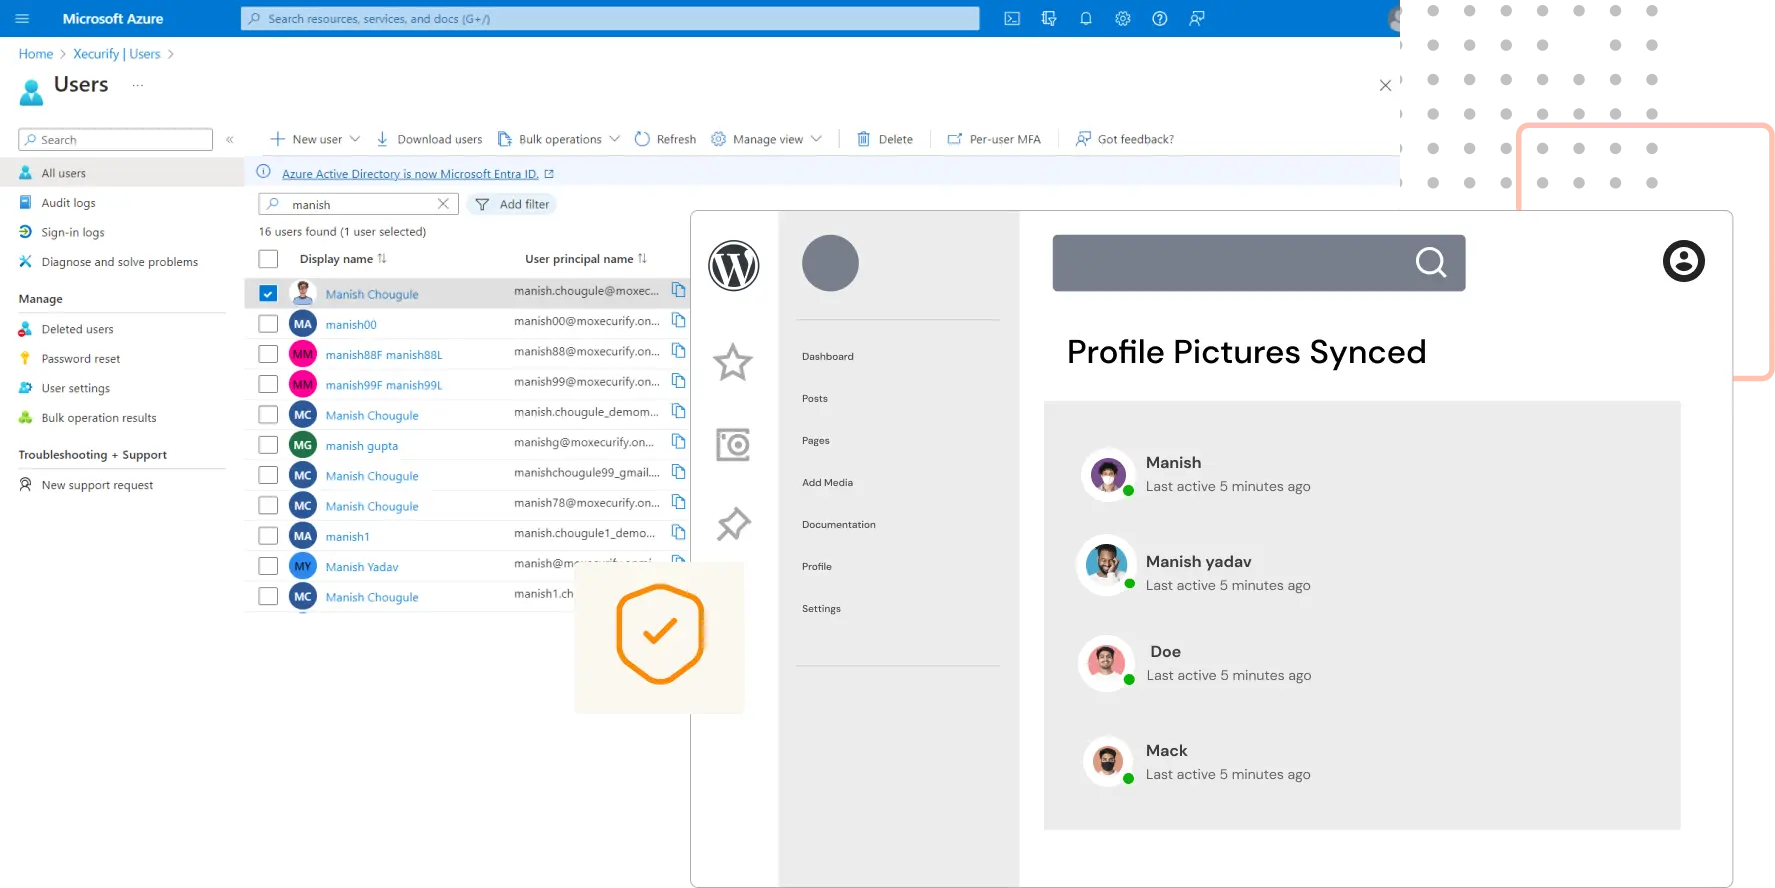Open Manish Yadav user link
This screenshot has height=888, width=1775.
click(x=361, y=567)
